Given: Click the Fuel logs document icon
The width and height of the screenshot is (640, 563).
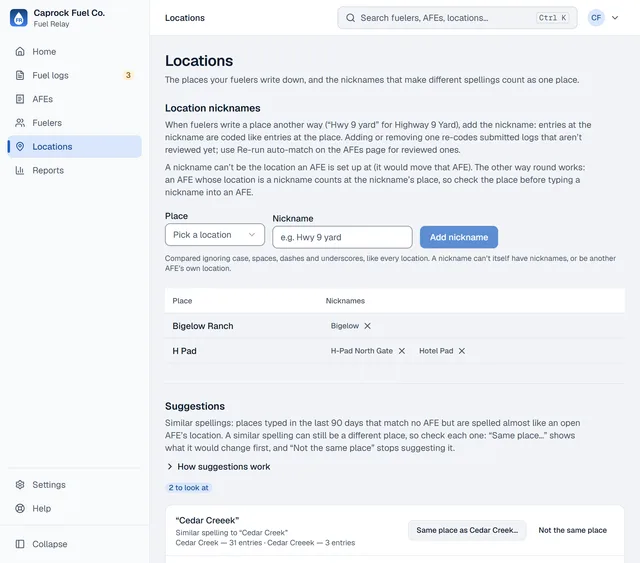Looking at the screenshot, I should [20, 75].
